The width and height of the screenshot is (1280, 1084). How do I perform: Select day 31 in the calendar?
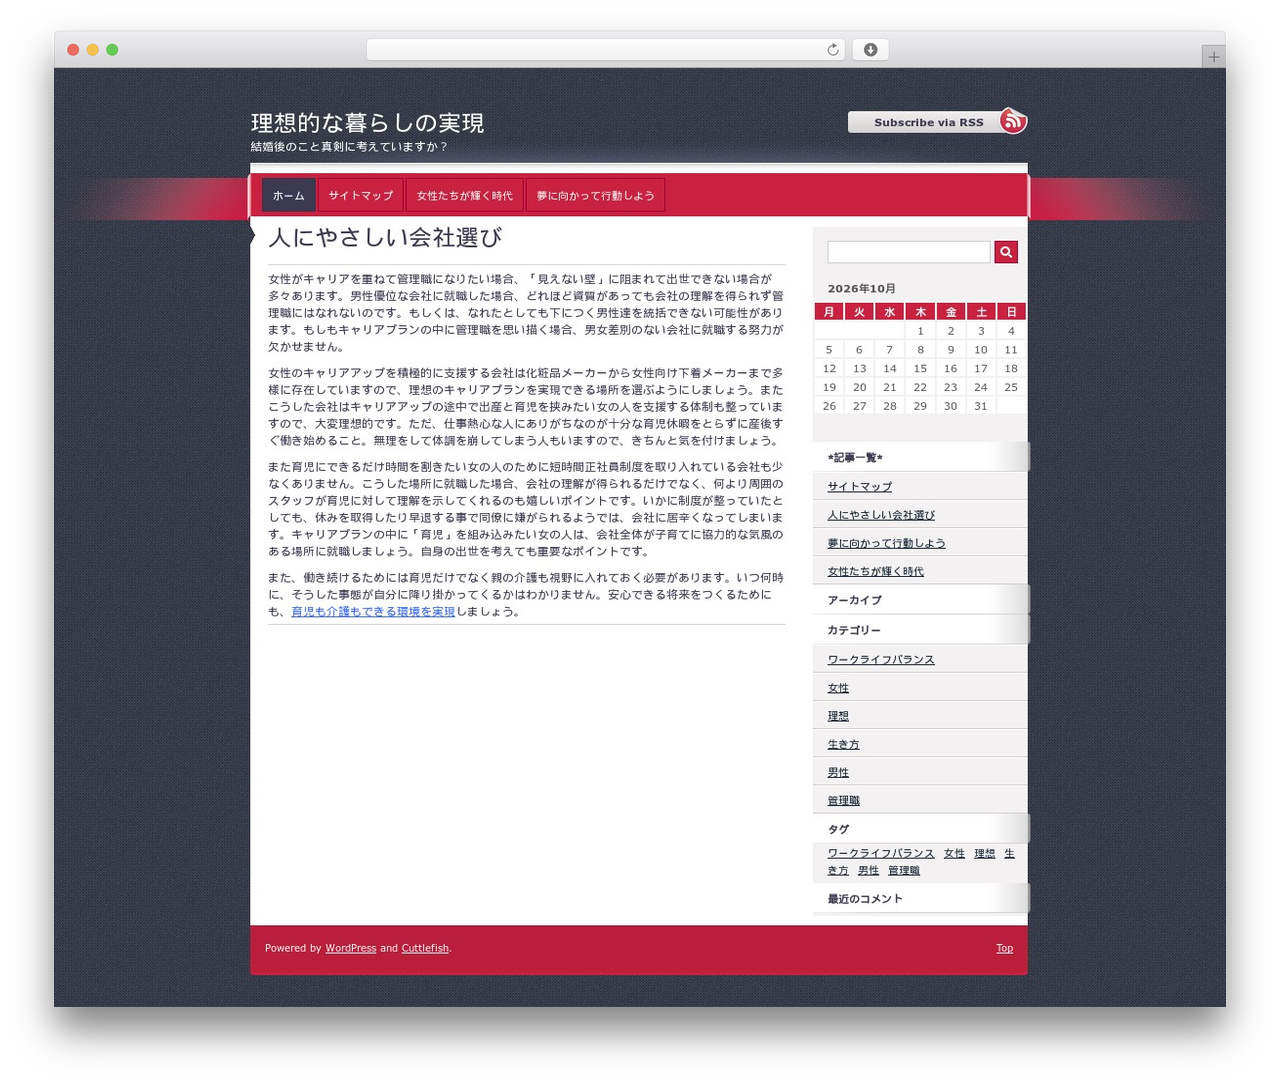(x=981, y=406)
